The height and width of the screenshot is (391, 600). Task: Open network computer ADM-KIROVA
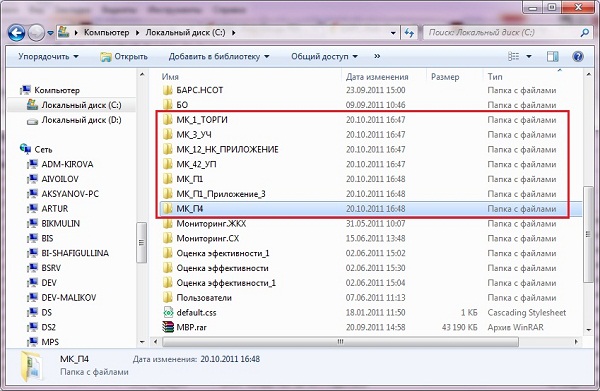[x=60, y=164]
